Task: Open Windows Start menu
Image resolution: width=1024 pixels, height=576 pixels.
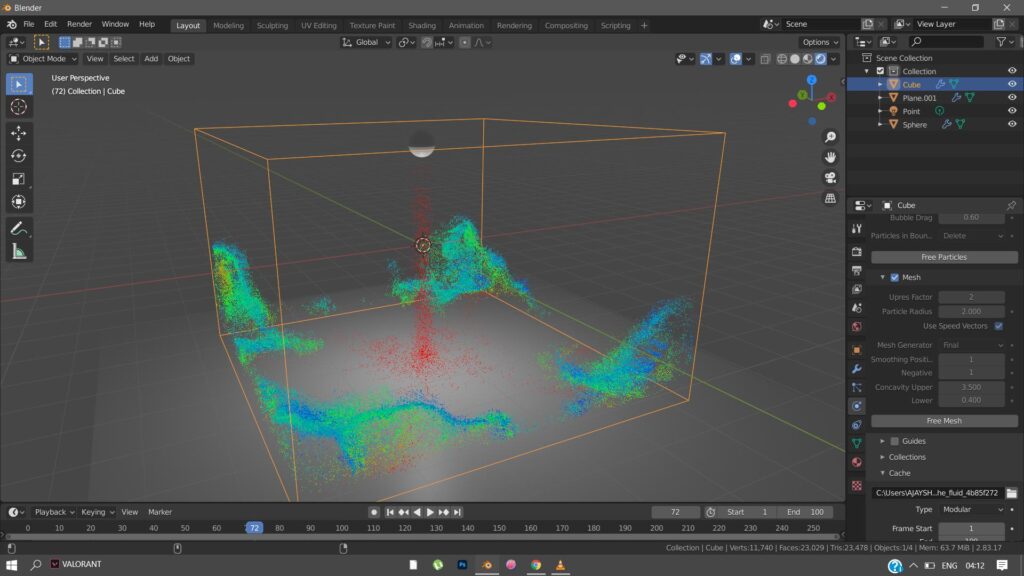Action: 12,565
